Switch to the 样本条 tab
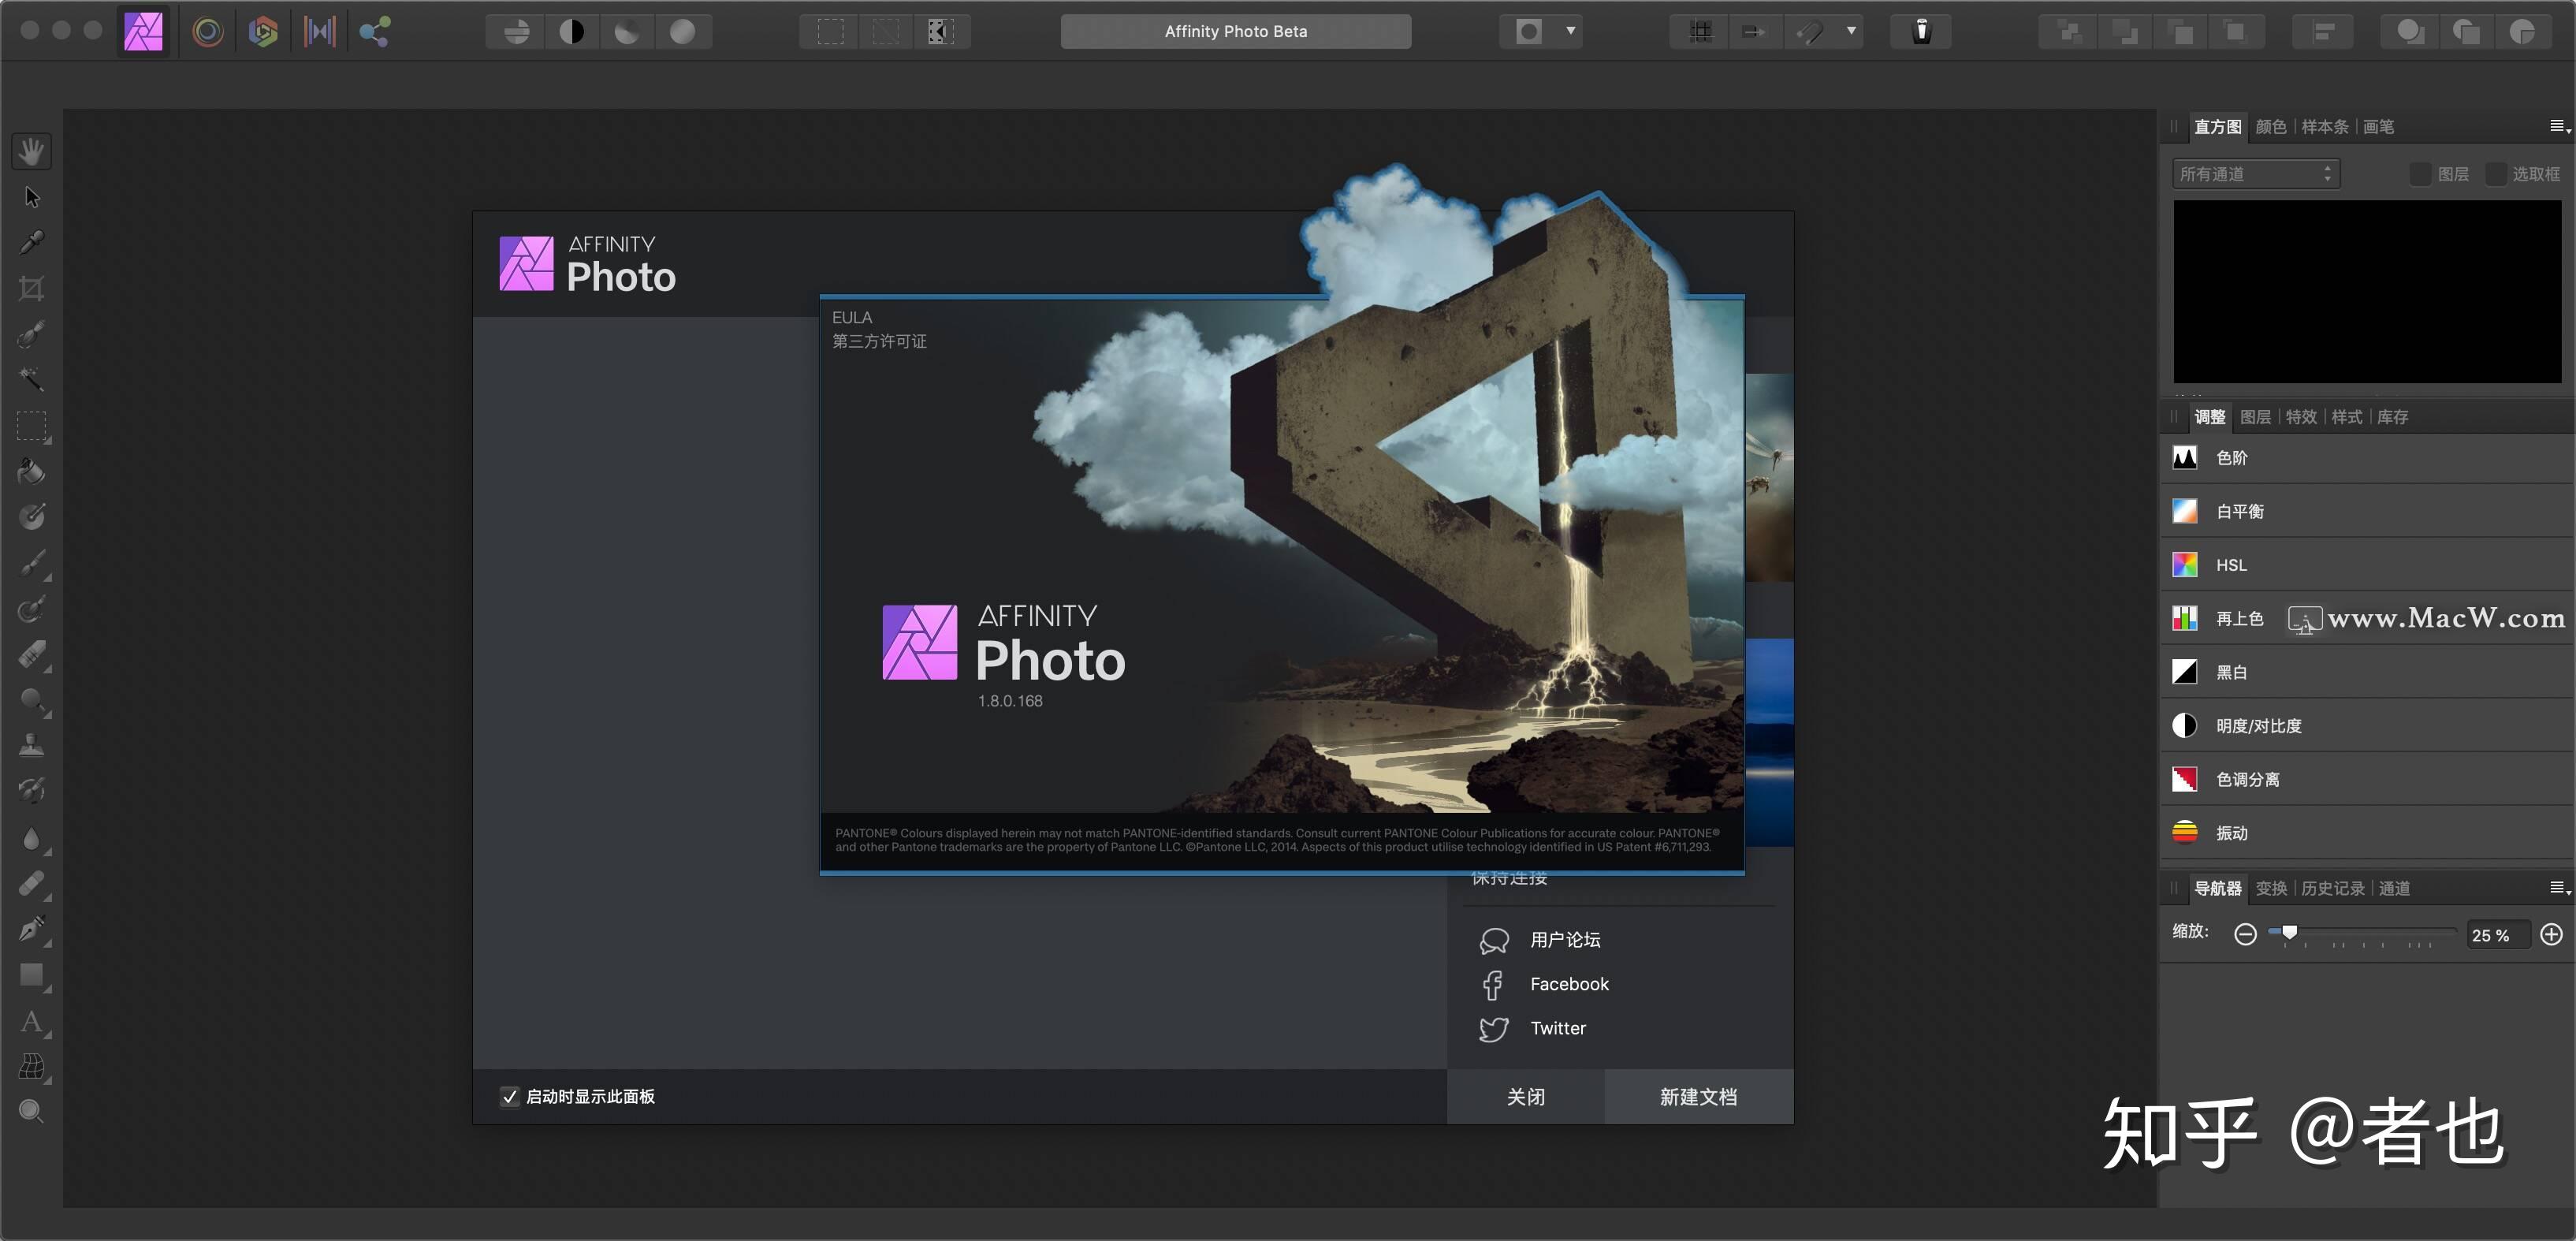This screenshot has width=2576, height=1241. (x=2324, y=127)
